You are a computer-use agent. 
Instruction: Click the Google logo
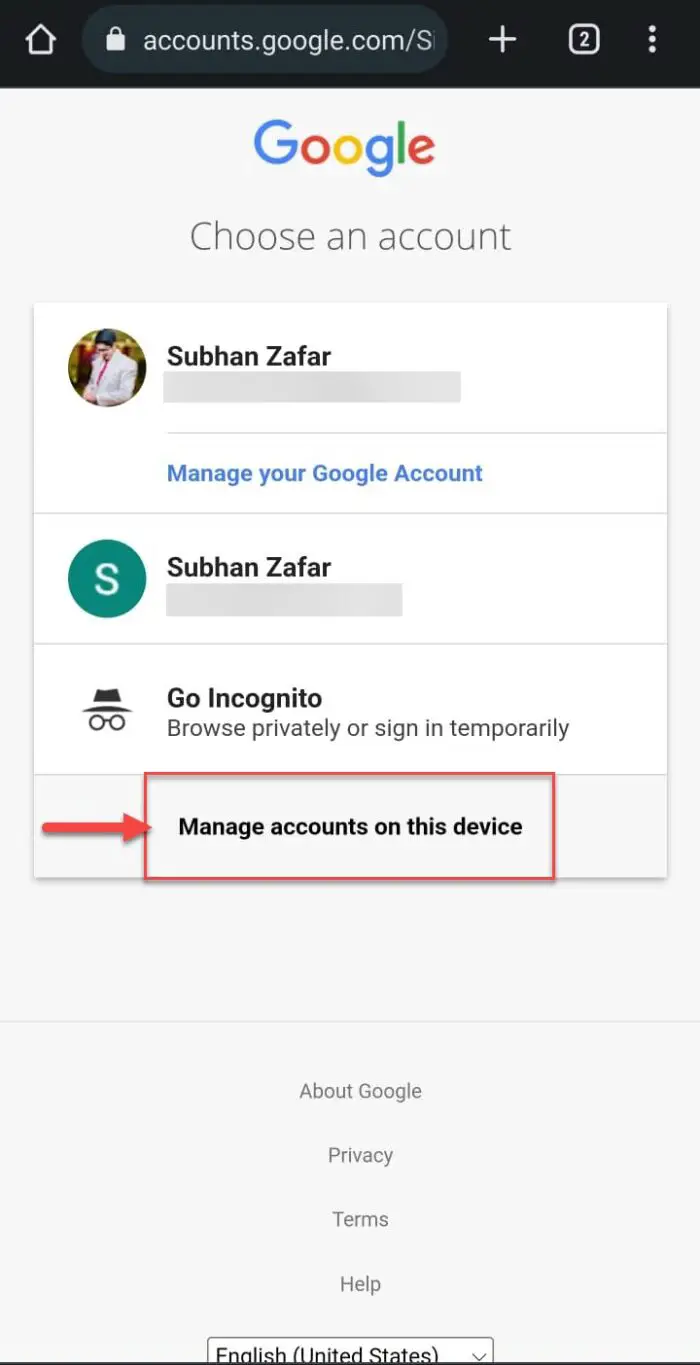coord(345,146)
